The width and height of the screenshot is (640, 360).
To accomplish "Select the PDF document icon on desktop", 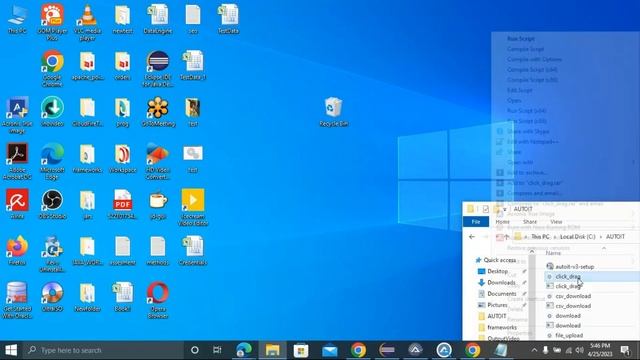I will [122, 204].
